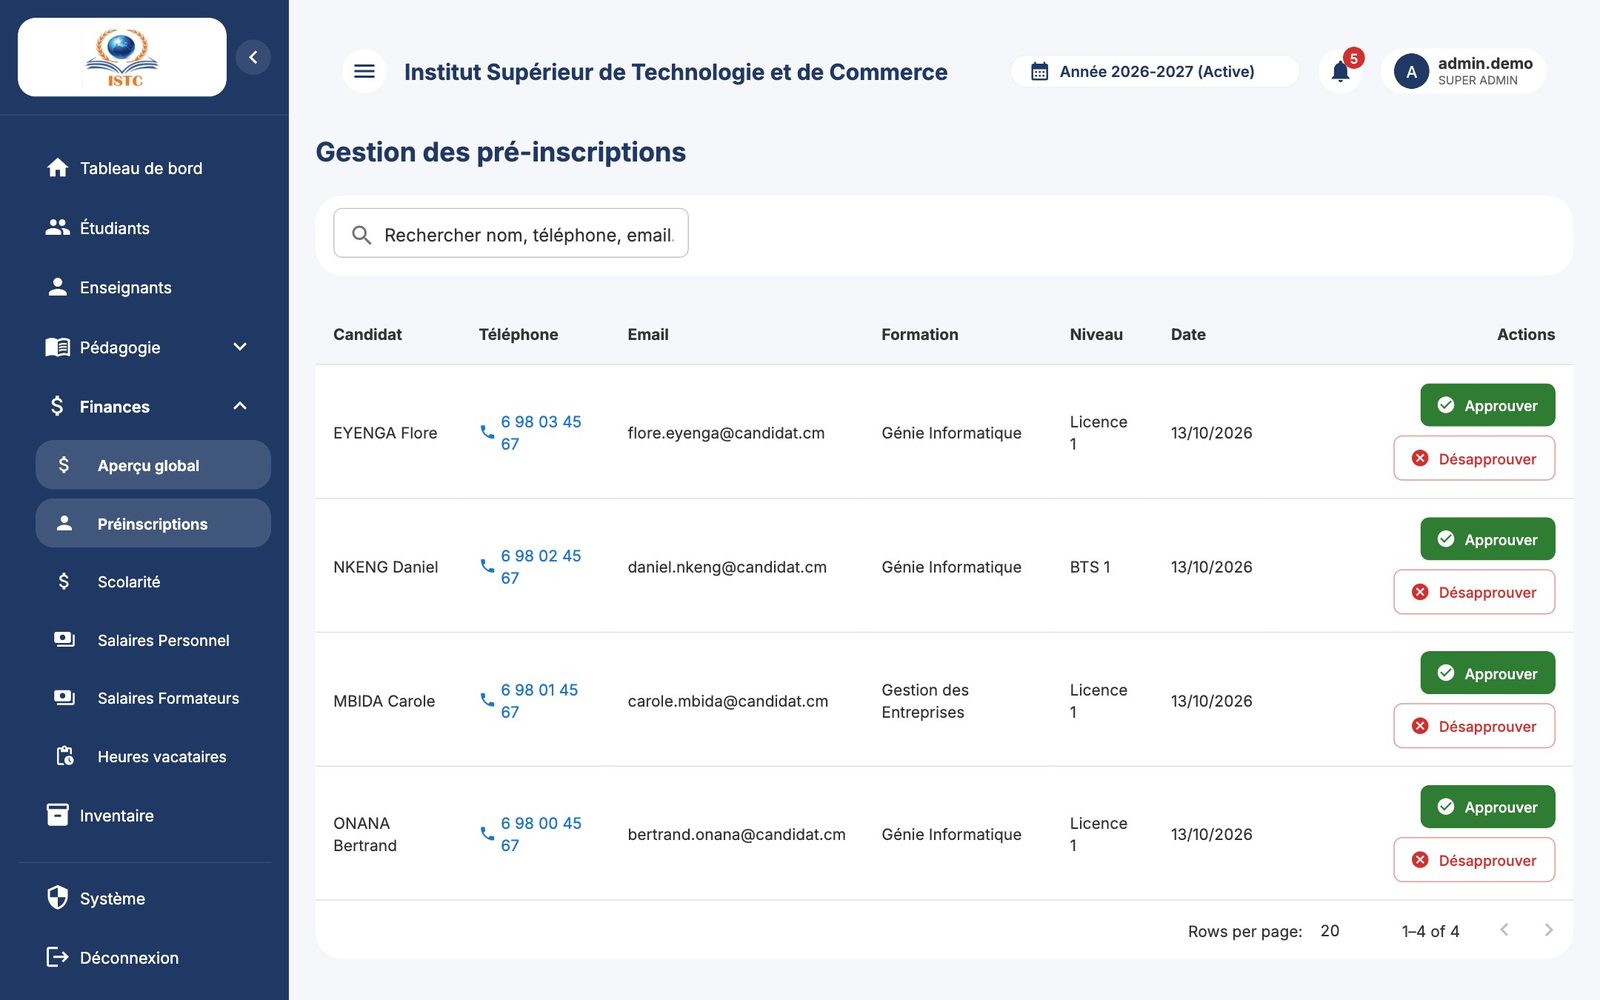This screenshot has width=1600, height=1000.
Task: Open the rows per page dropdown showing 20
Action: pyautogui.click(x=1331, y=931)
